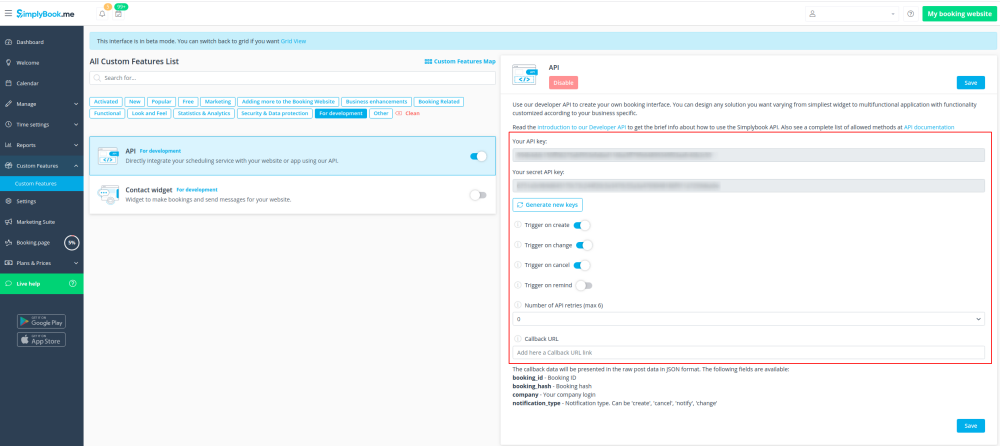Image resolution: width=1000 pixels, height=446 pixels.
Task: Open the App Store badge
Action: point(42,339)
